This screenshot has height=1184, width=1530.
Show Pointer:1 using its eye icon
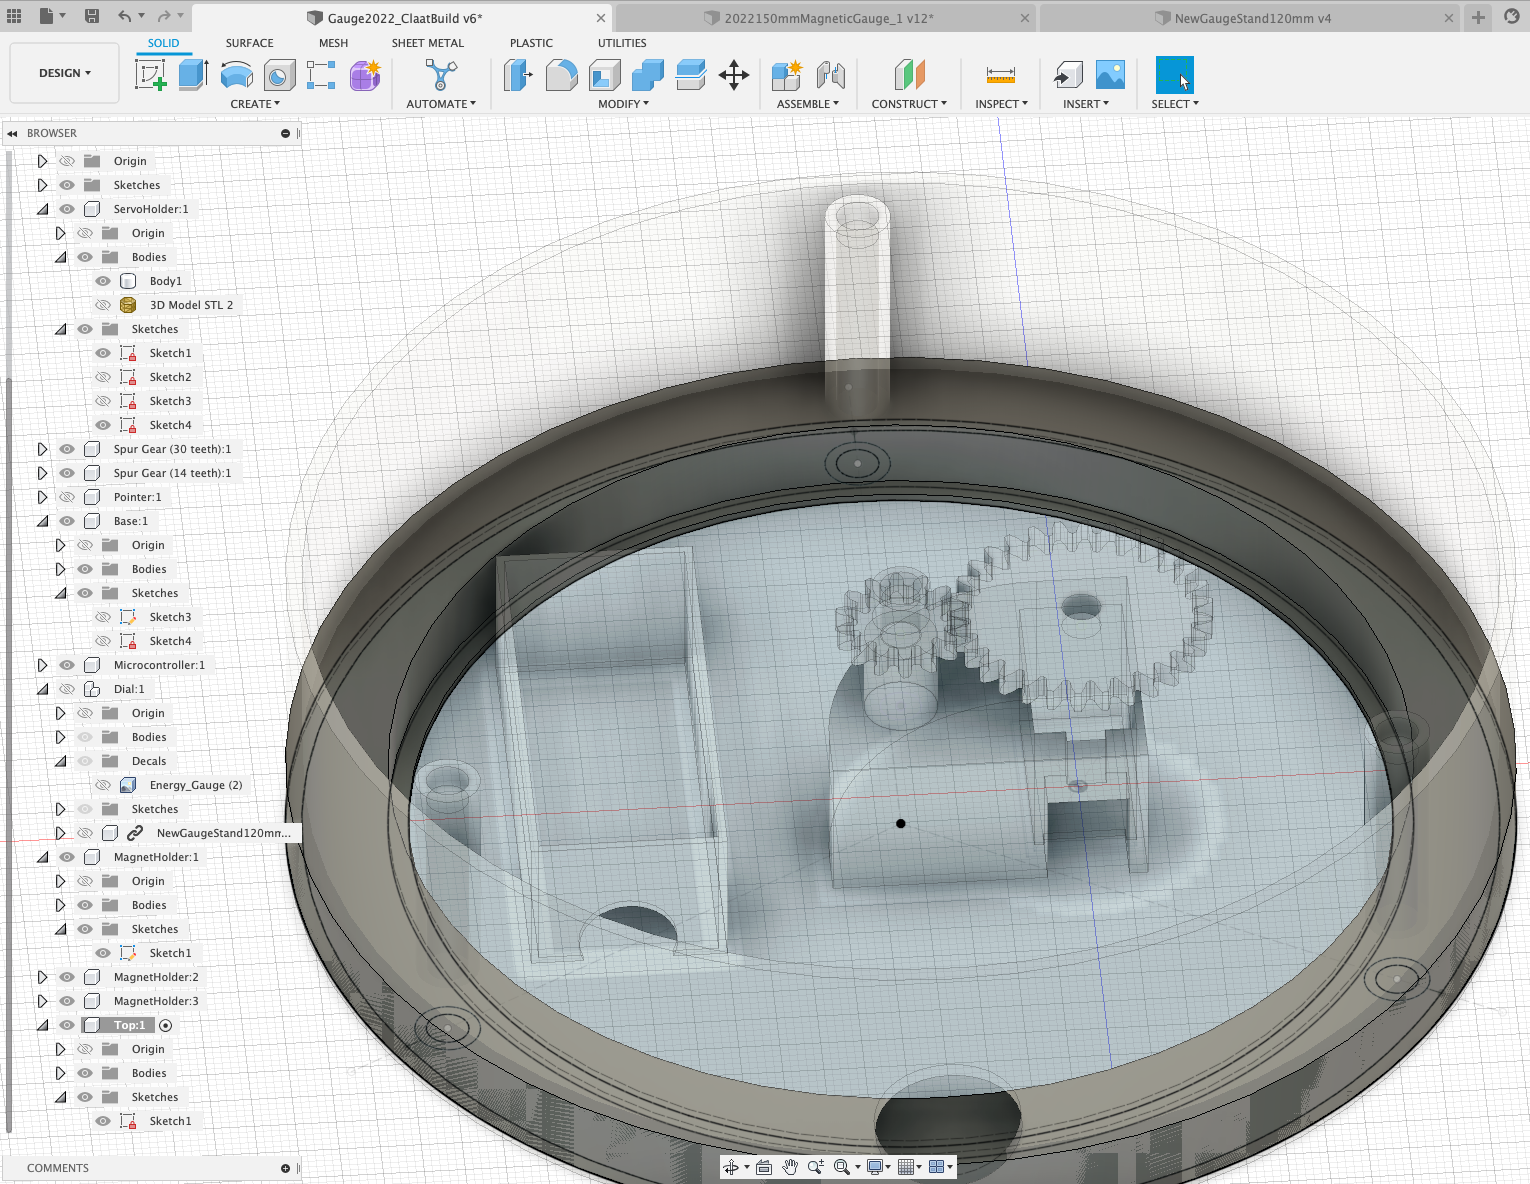pyautogui.click(x=67, y=497)
